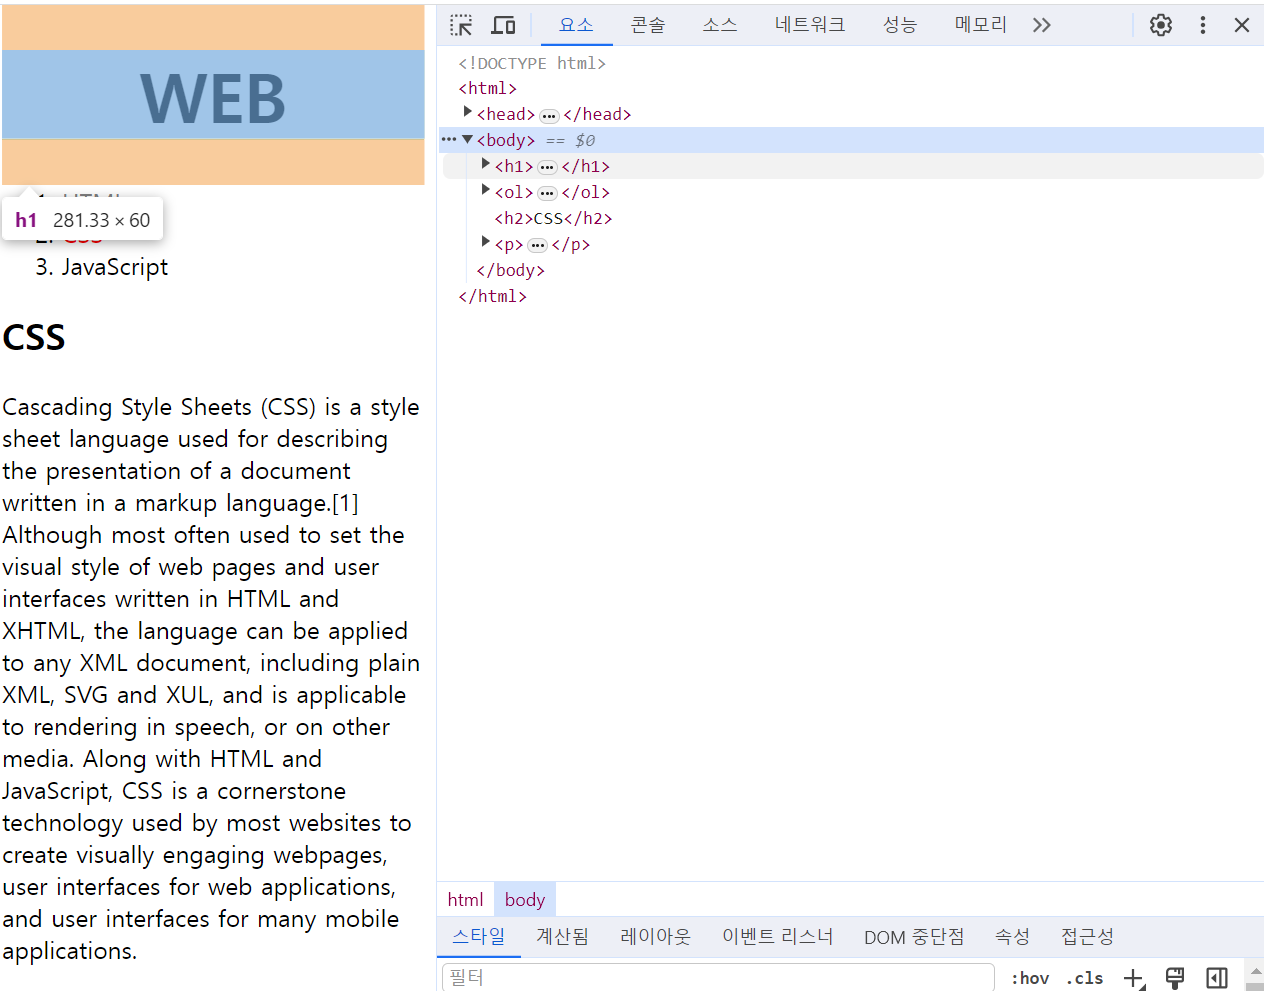Toggle the device emulation toolbar
Screen dimensions: 1264x991
click(x=503, y=24)
